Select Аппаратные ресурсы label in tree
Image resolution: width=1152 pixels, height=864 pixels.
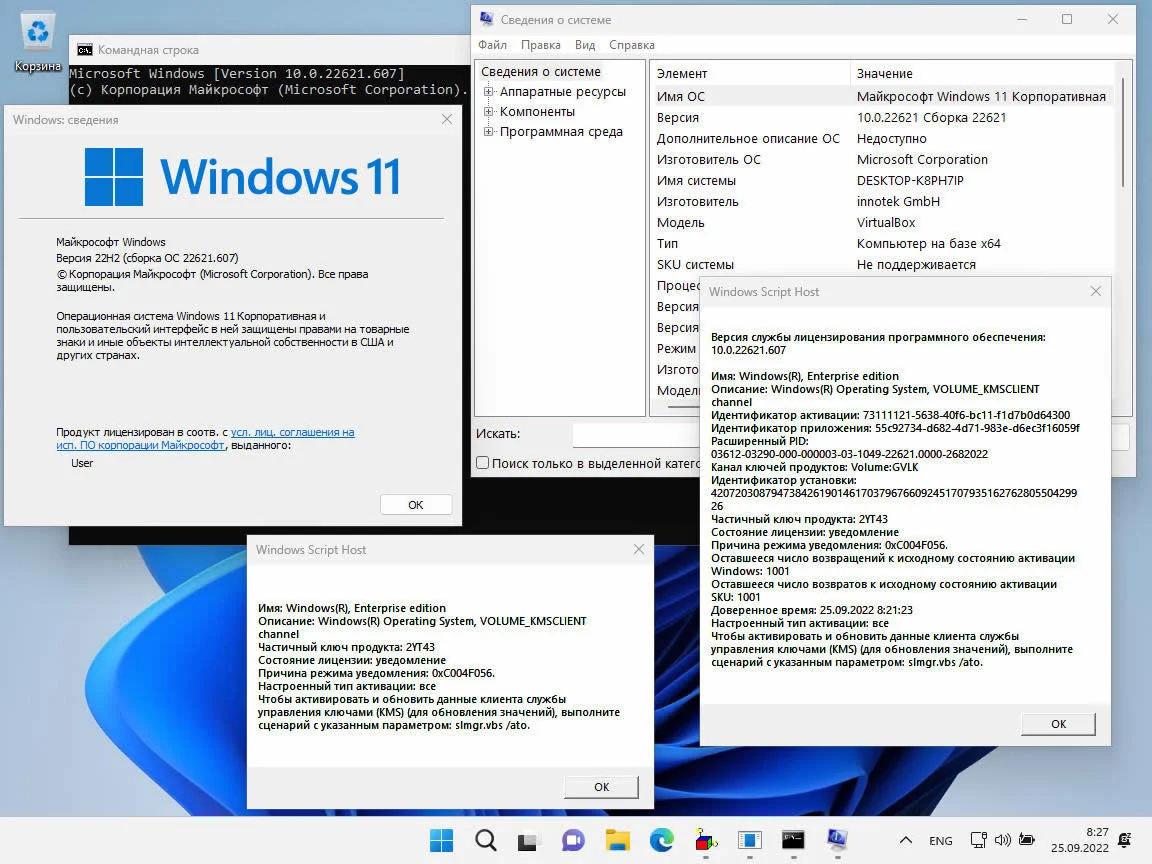[563, 92]
